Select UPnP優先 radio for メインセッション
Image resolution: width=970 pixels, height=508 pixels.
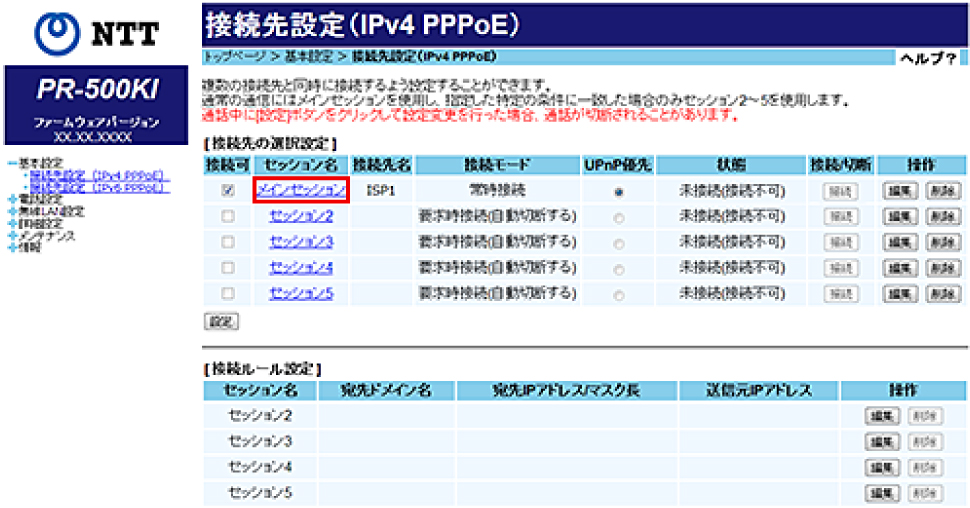tap(619, 190)
